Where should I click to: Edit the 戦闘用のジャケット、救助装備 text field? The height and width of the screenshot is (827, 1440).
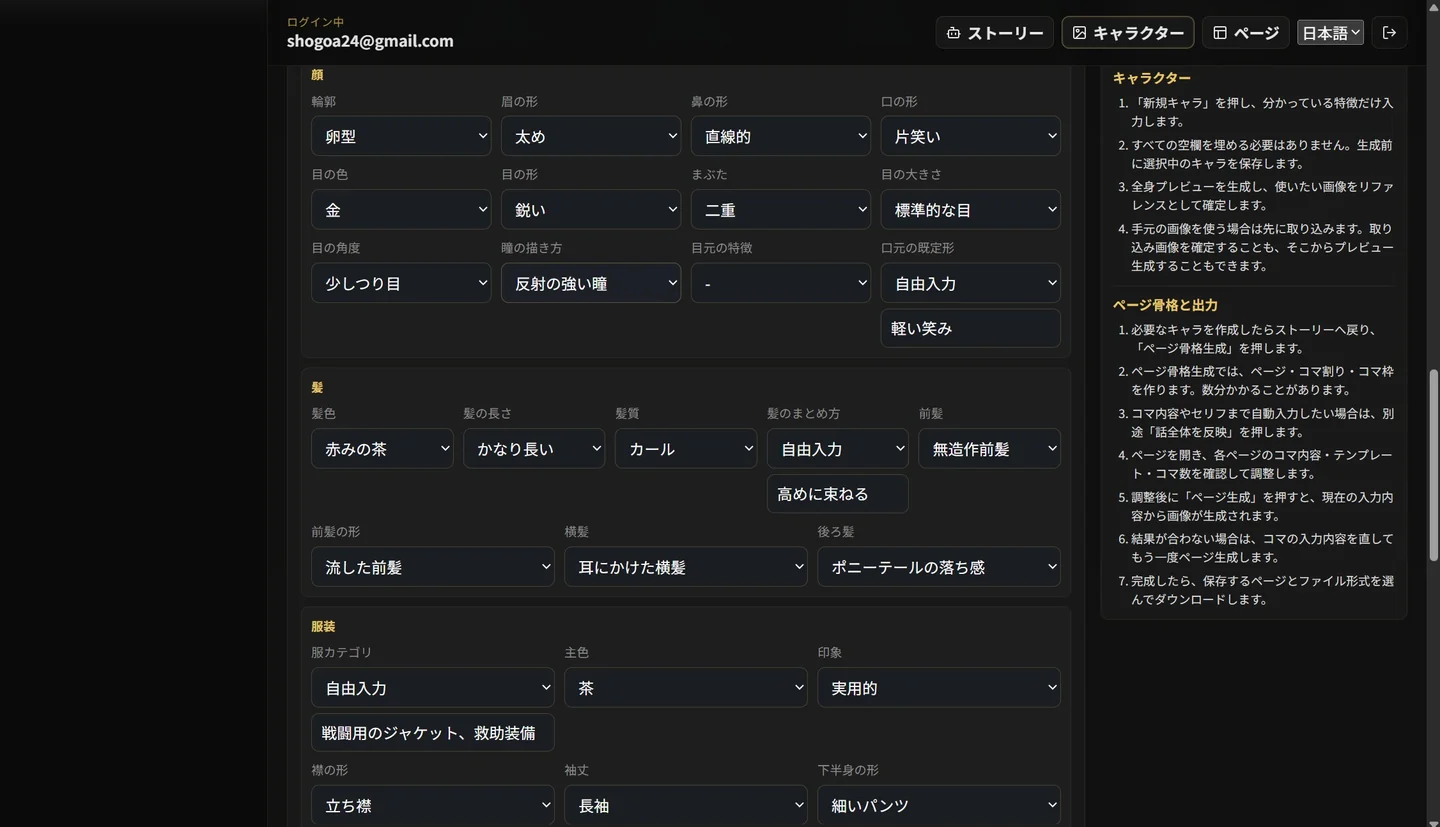[x=433, y=732]
